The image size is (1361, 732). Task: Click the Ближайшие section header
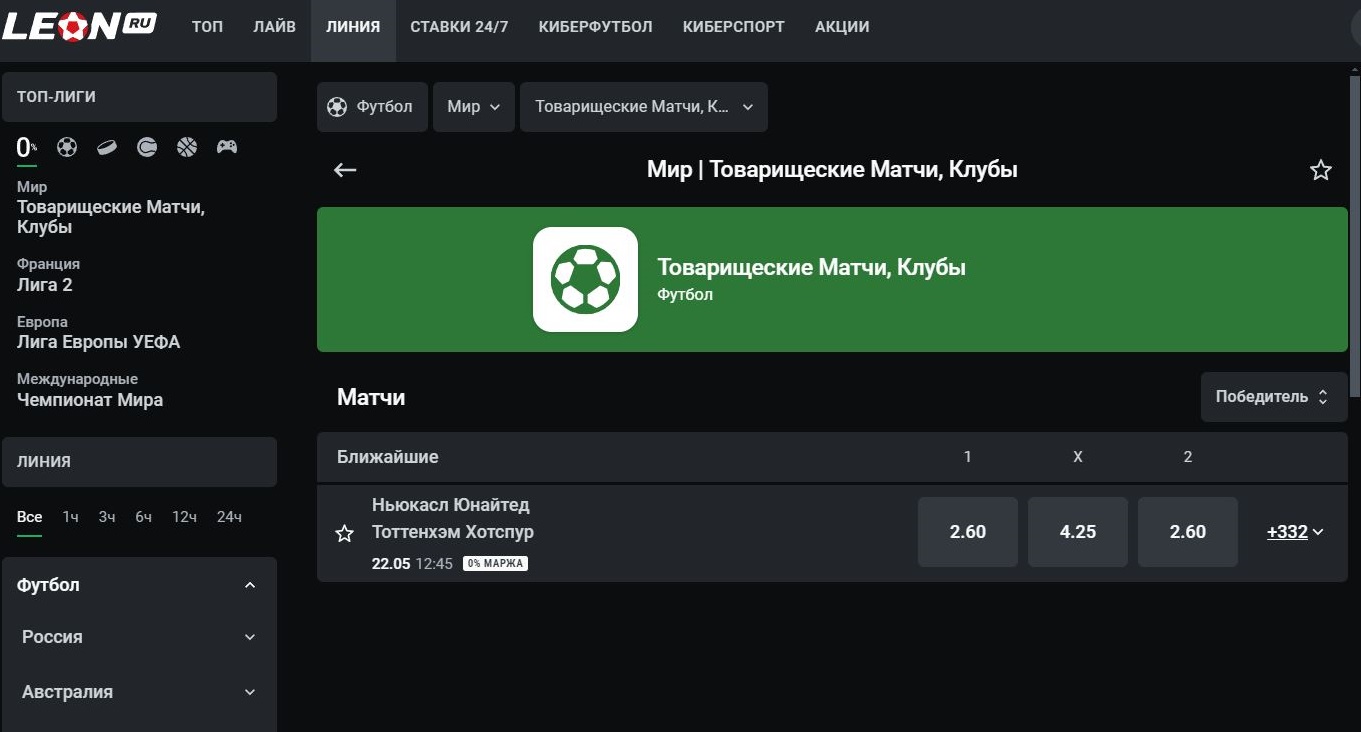832,457
